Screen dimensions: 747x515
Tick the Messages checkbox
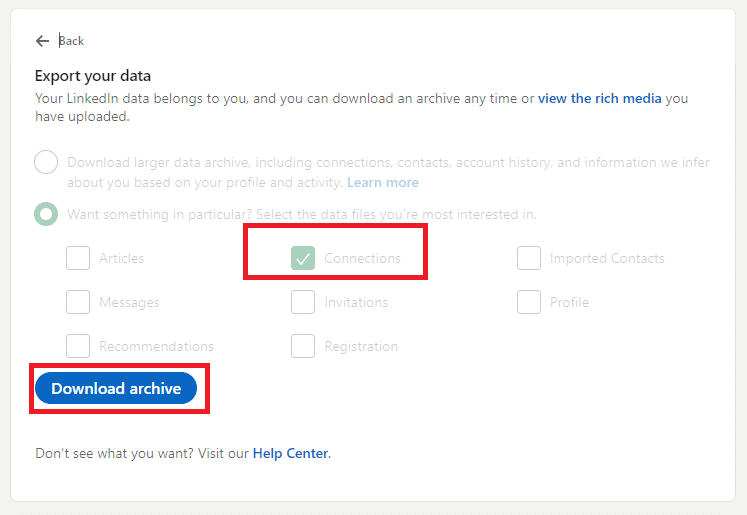coord(78,302)
